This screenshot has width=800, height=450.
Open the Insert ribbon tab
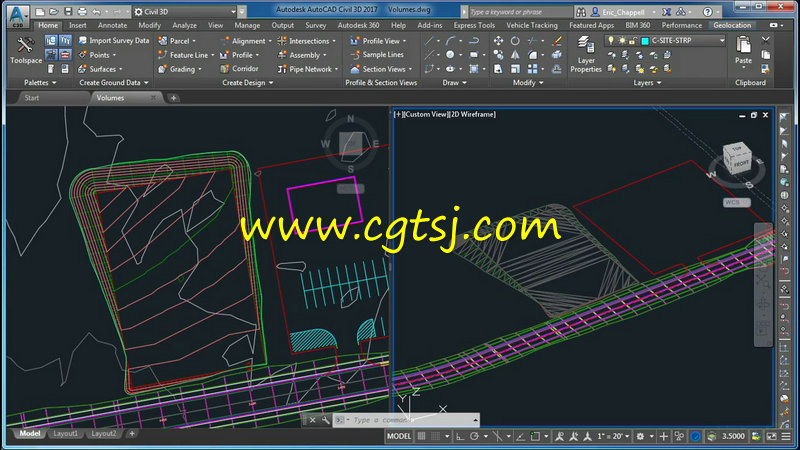click(x=78, y=25)
